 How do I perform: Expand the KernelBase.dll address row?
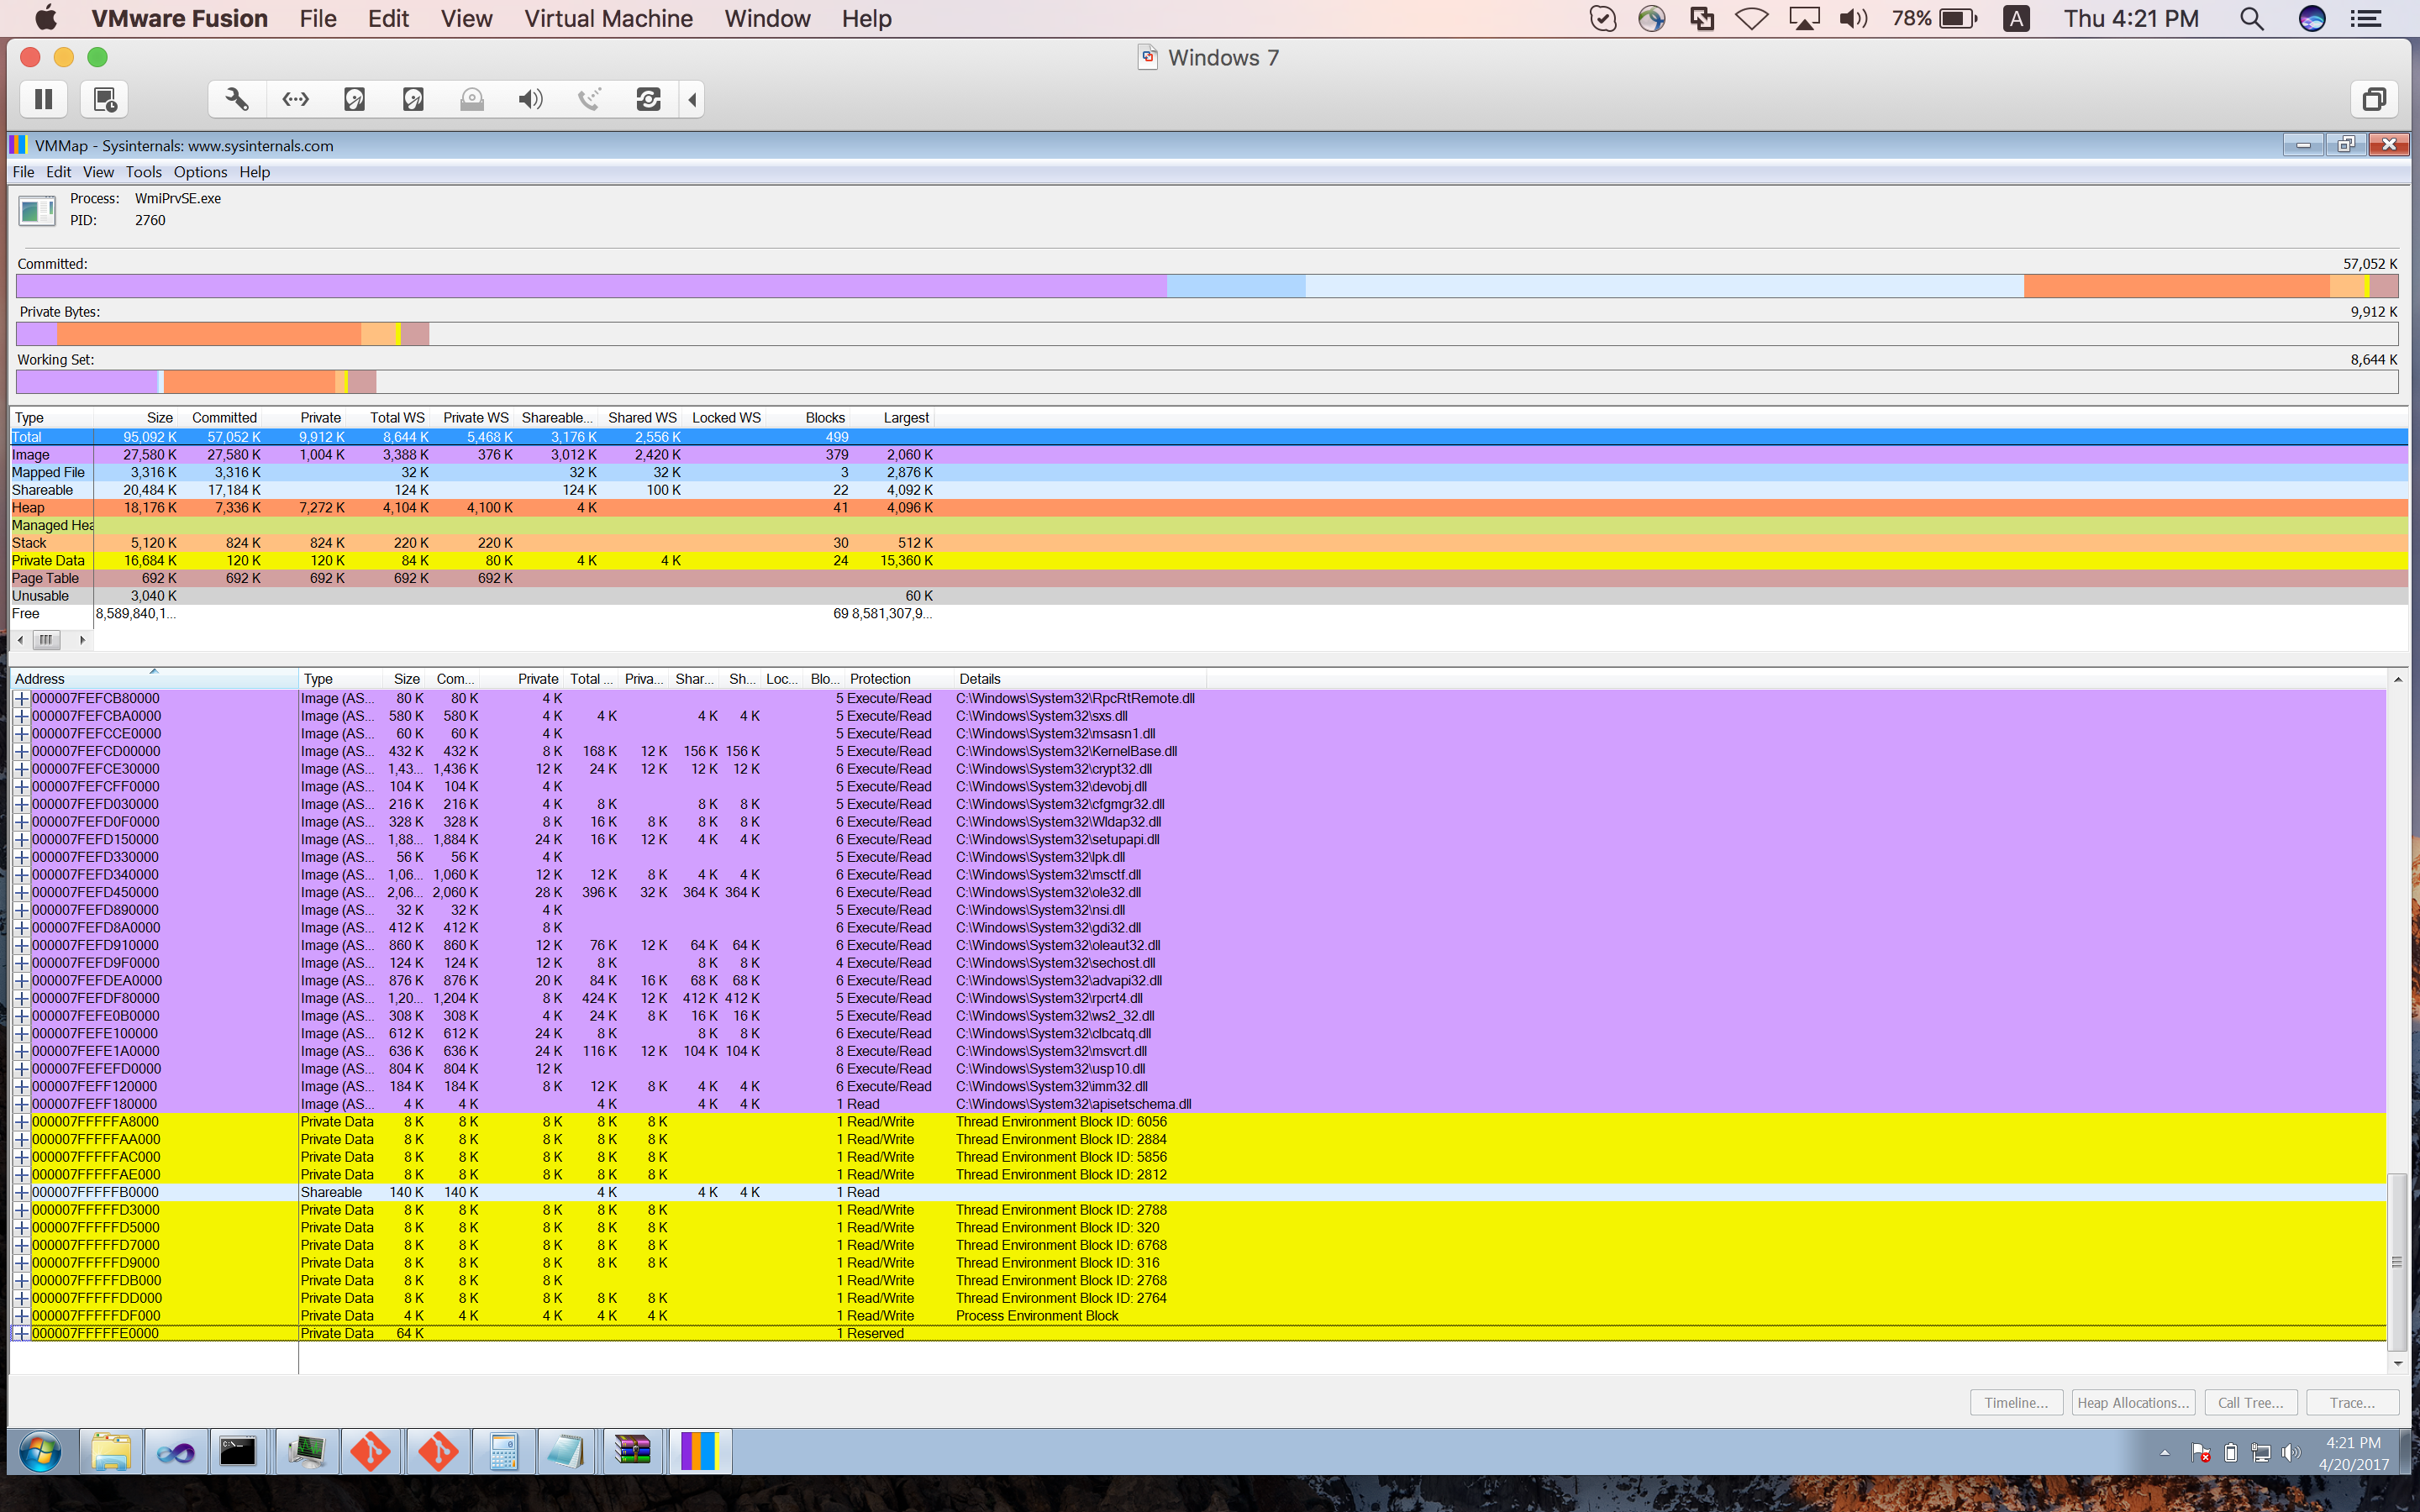(21, 752)
